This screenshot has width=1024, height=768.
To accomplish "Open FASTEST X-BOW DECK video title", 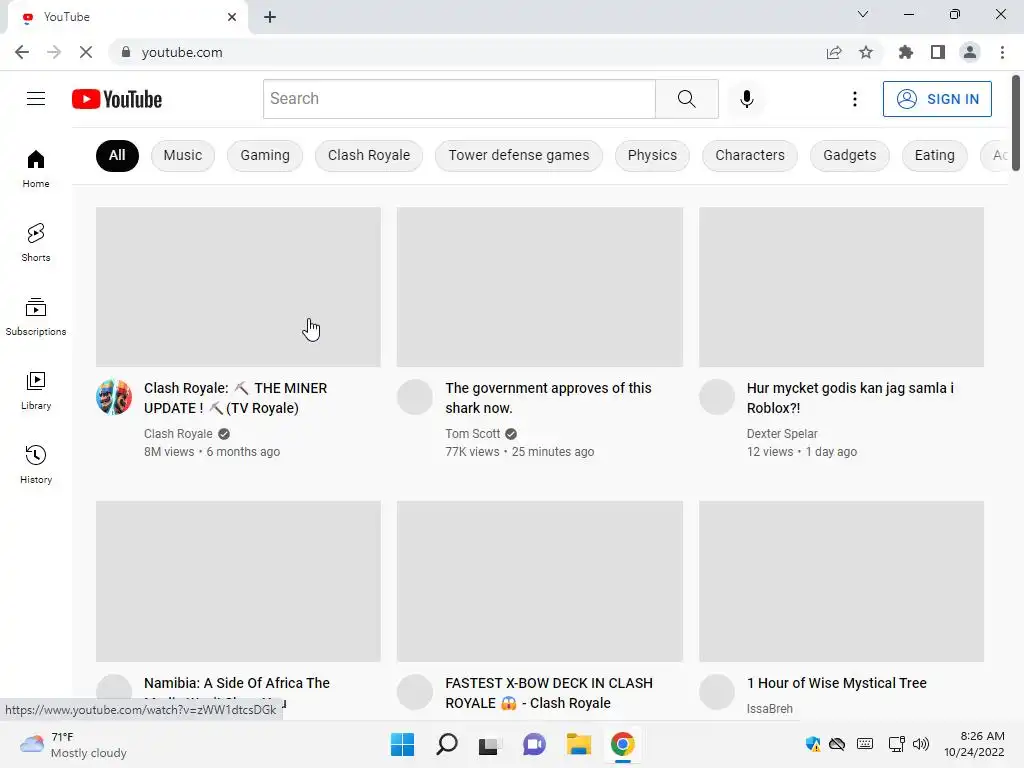I will click(549, 693).
